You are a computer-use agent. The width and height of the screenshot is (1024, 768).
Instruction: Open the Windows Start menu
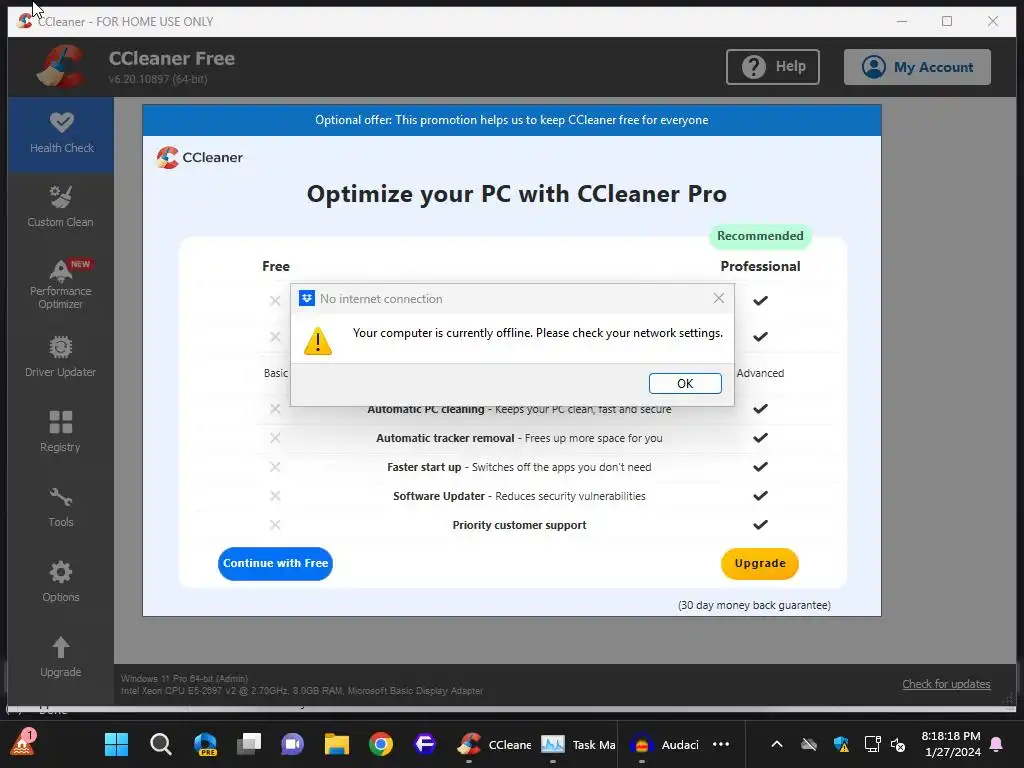pos(116,744)
